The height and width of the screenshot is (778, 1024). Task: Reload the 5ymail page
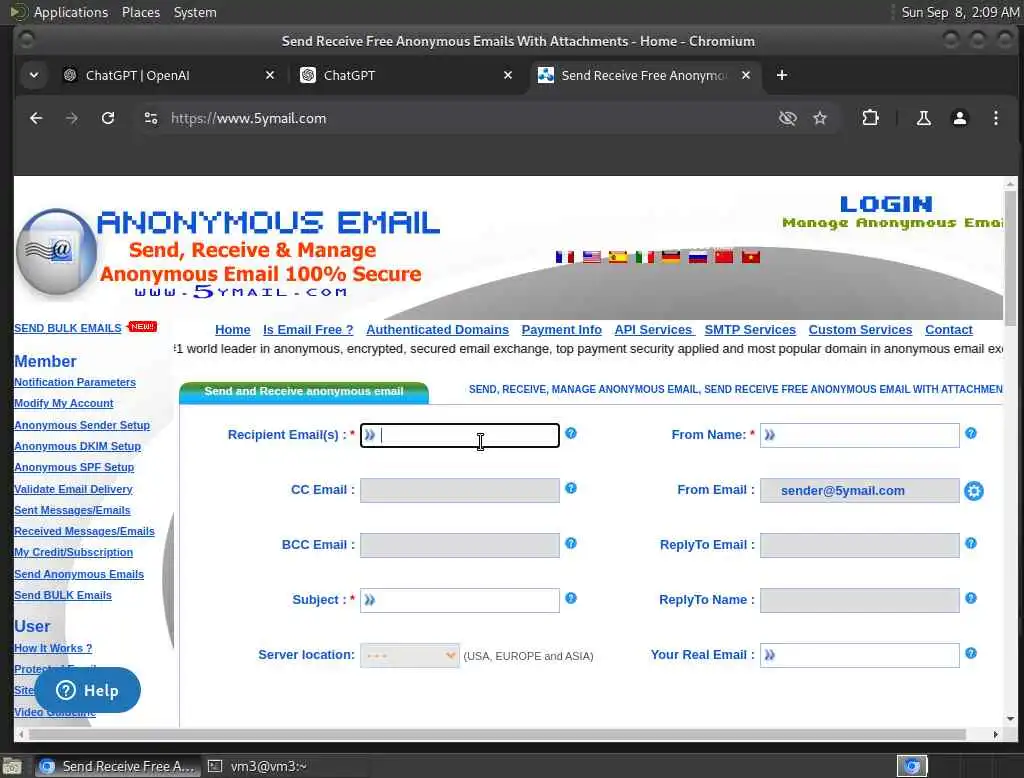click(108, 118)
